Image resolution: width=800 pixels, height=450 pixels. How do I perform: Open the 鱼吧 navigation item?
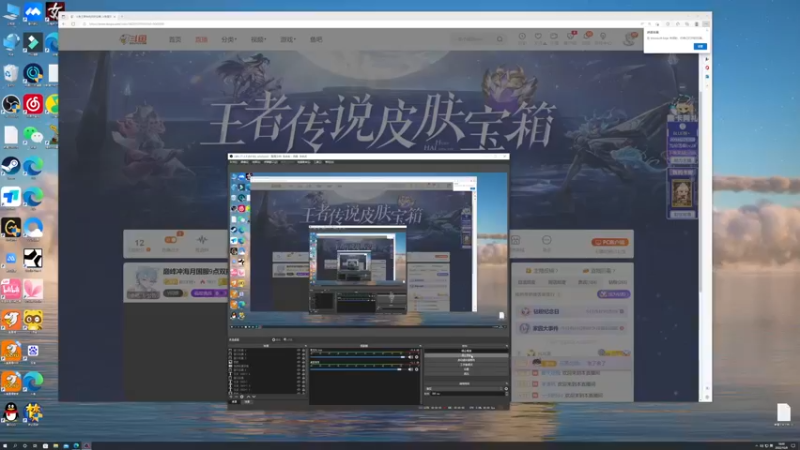click(316, 39)
